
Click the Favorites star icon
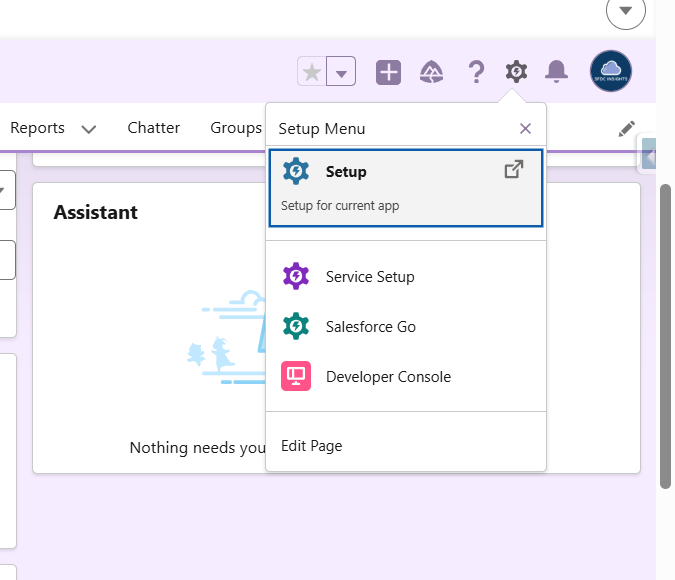click(x=312, y=72)
